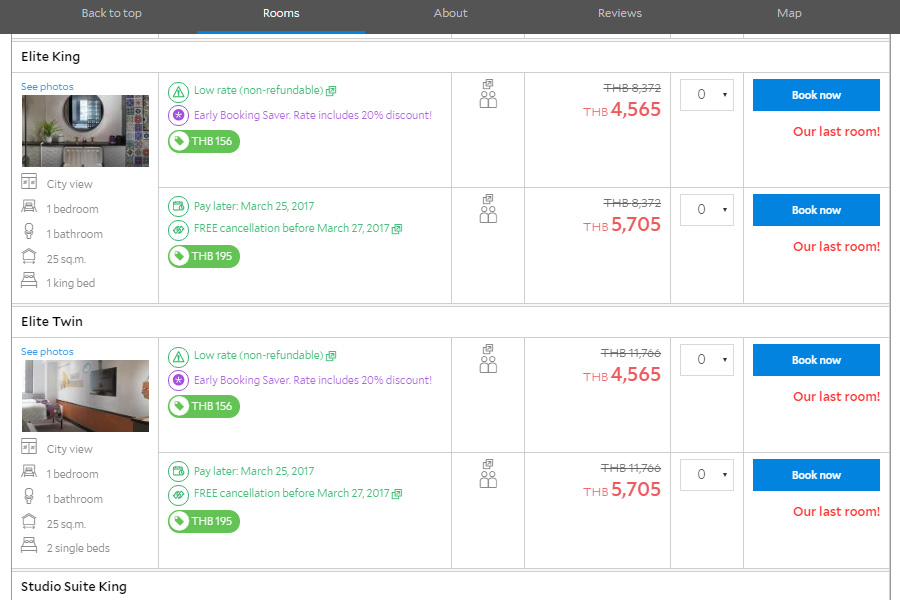The image size is (900, 600).
Task: Click the Pay later calendar icon under Elite Twin
Action: tap(178, 471)
